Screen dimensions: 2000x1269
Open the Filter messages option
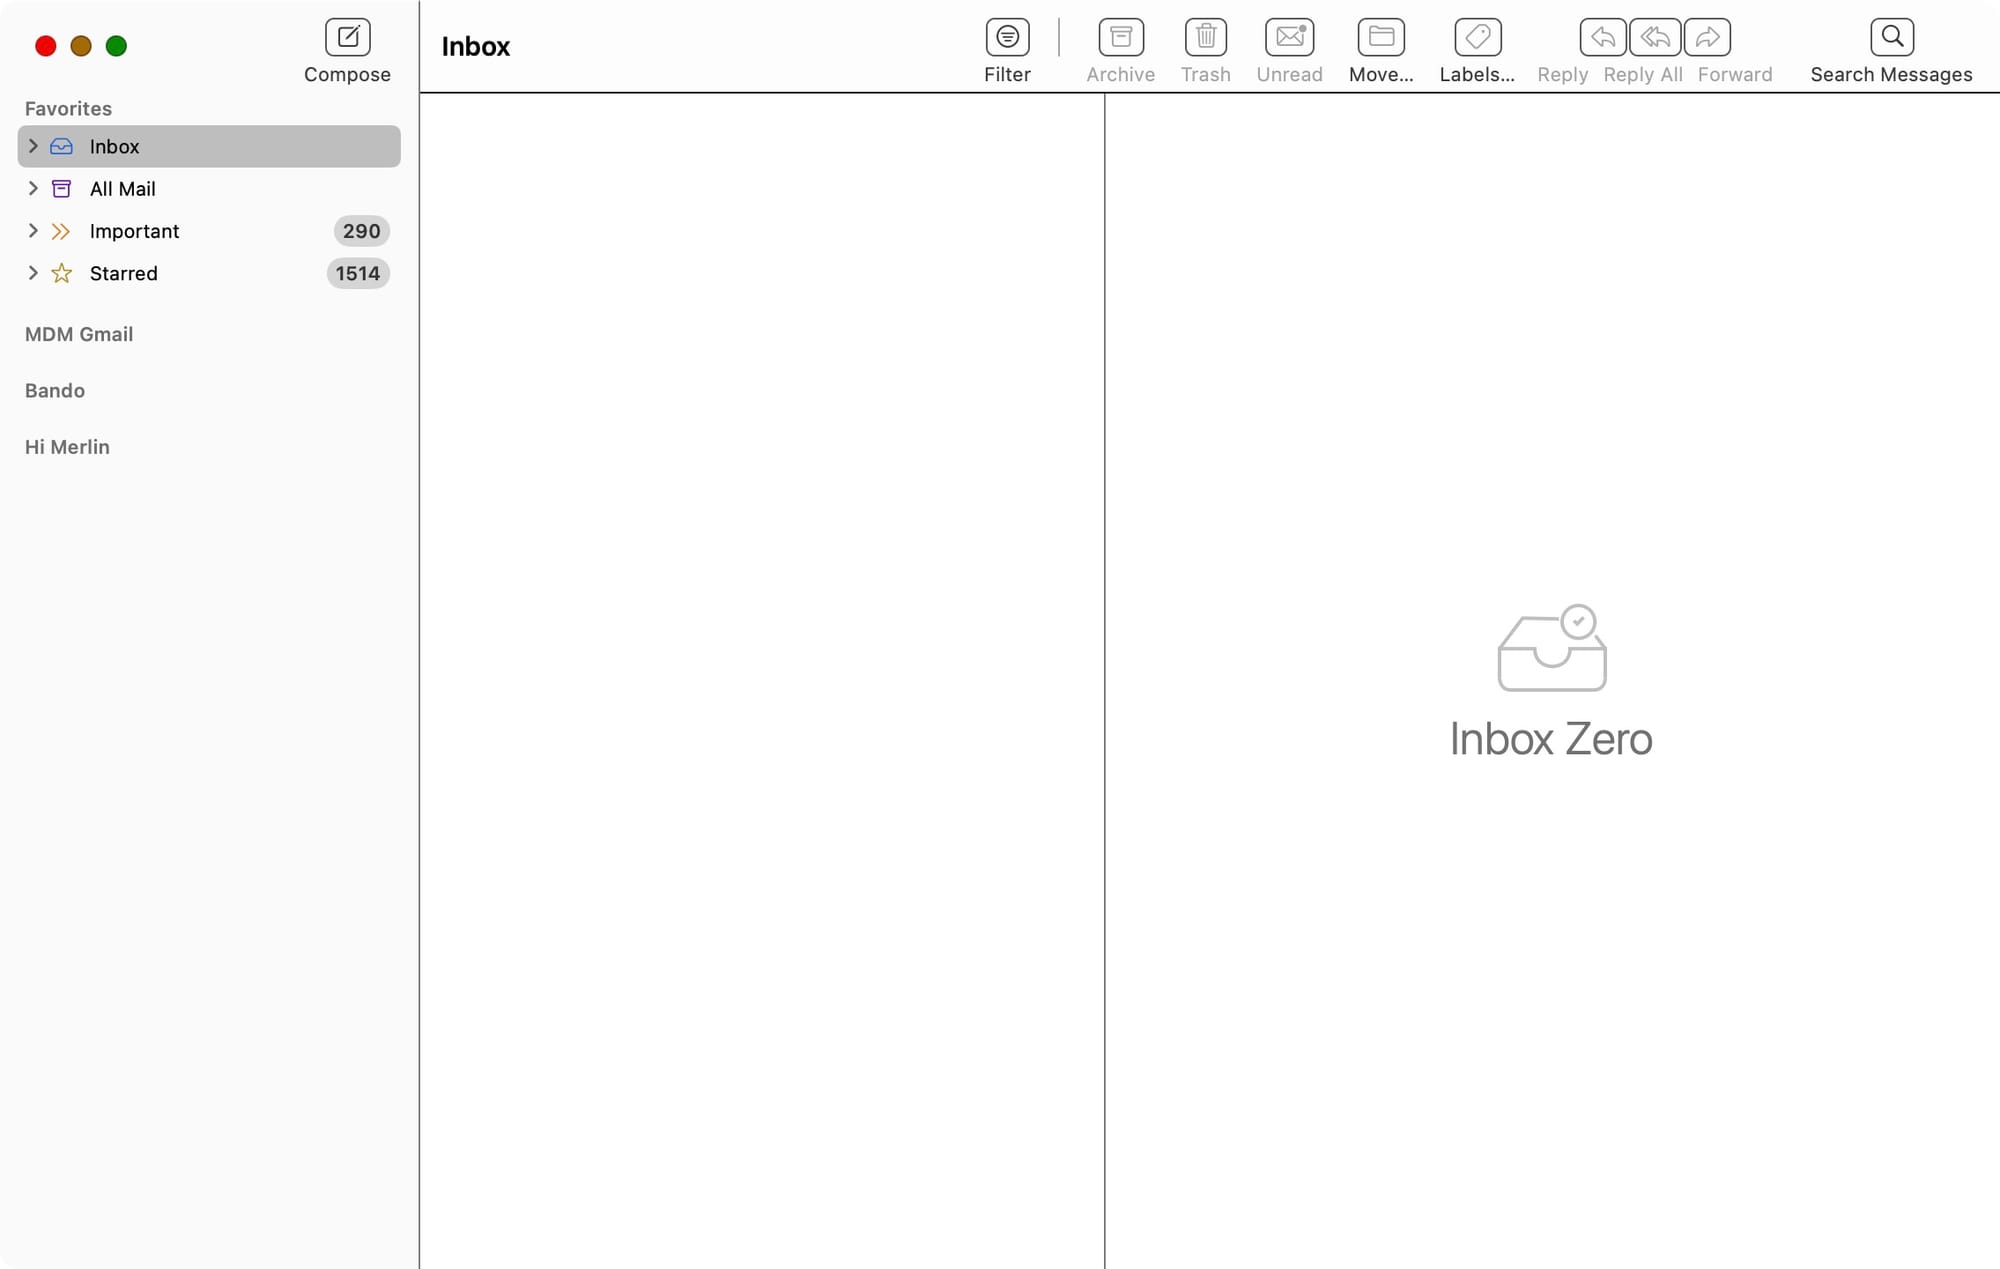[1007, 38]
